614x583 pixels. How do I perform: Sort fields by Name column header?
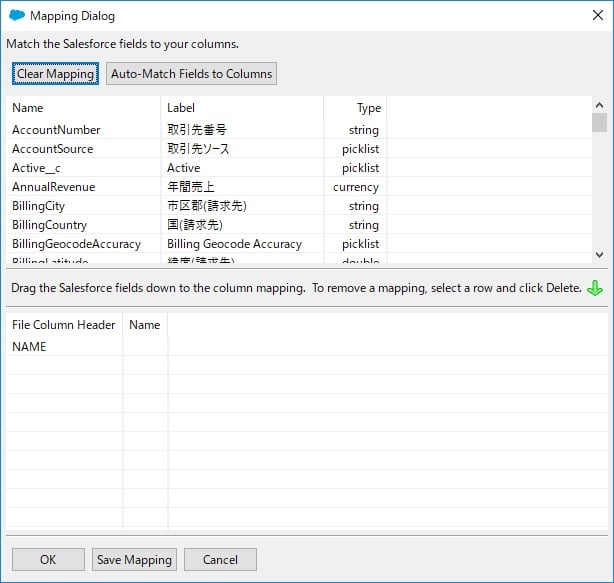[x=28, y=108]
